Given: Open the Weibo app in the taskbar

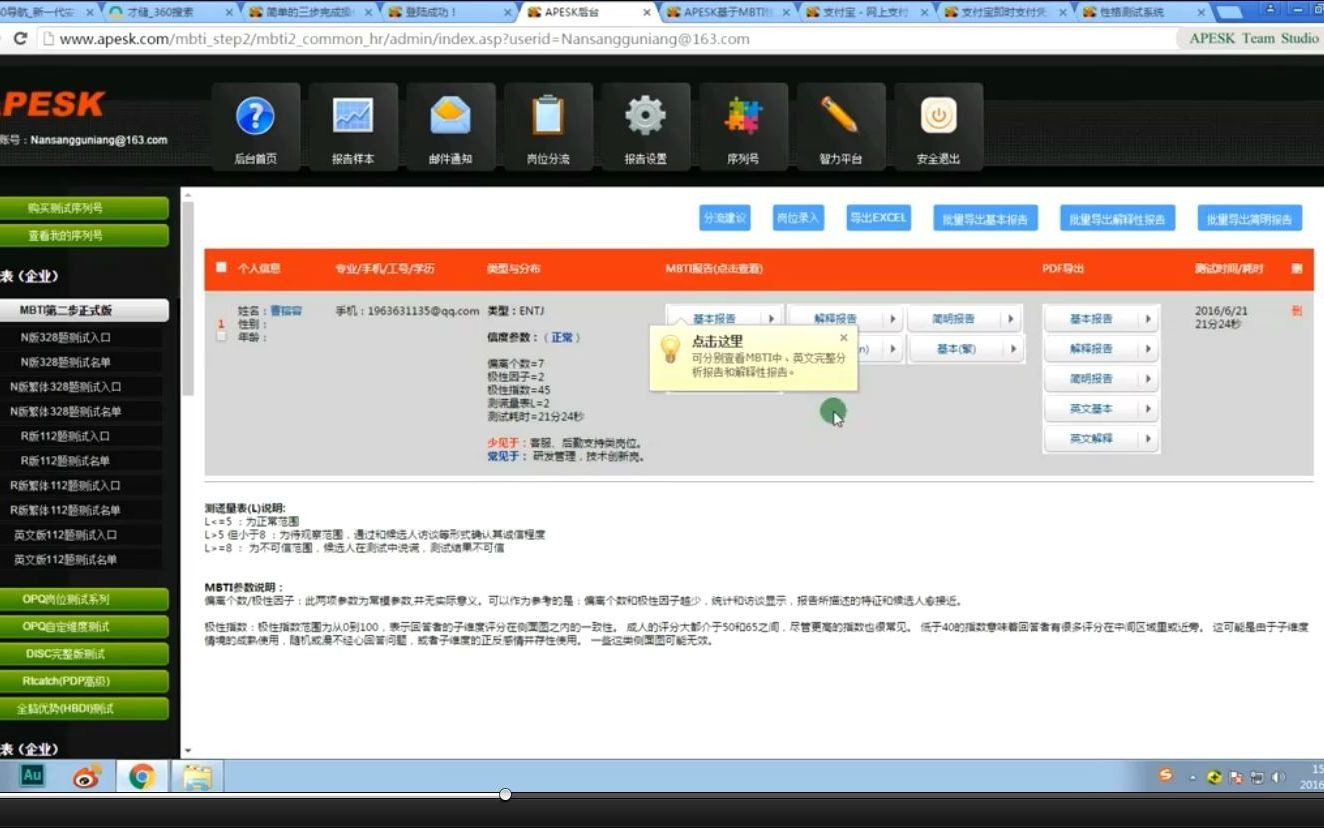Looking at the screenshot, I should 87,776.
